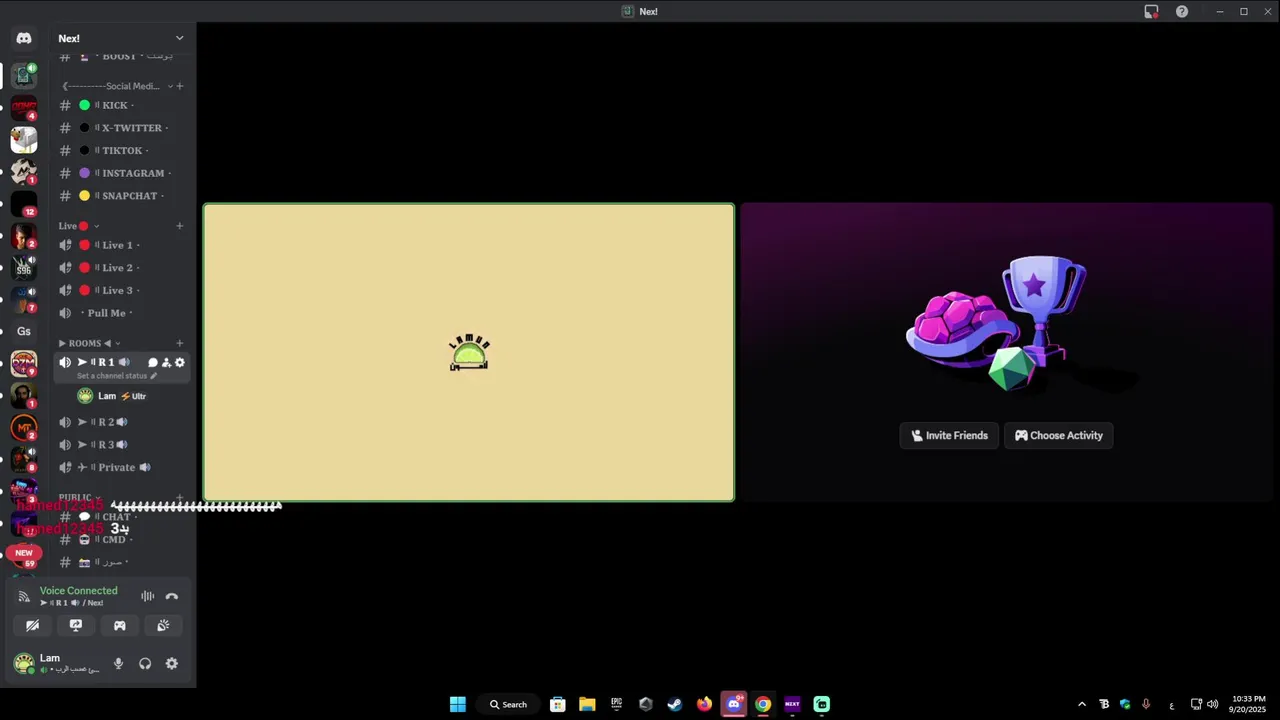
Task: Open the S96 server icon
Action: (x=24, y=267)
